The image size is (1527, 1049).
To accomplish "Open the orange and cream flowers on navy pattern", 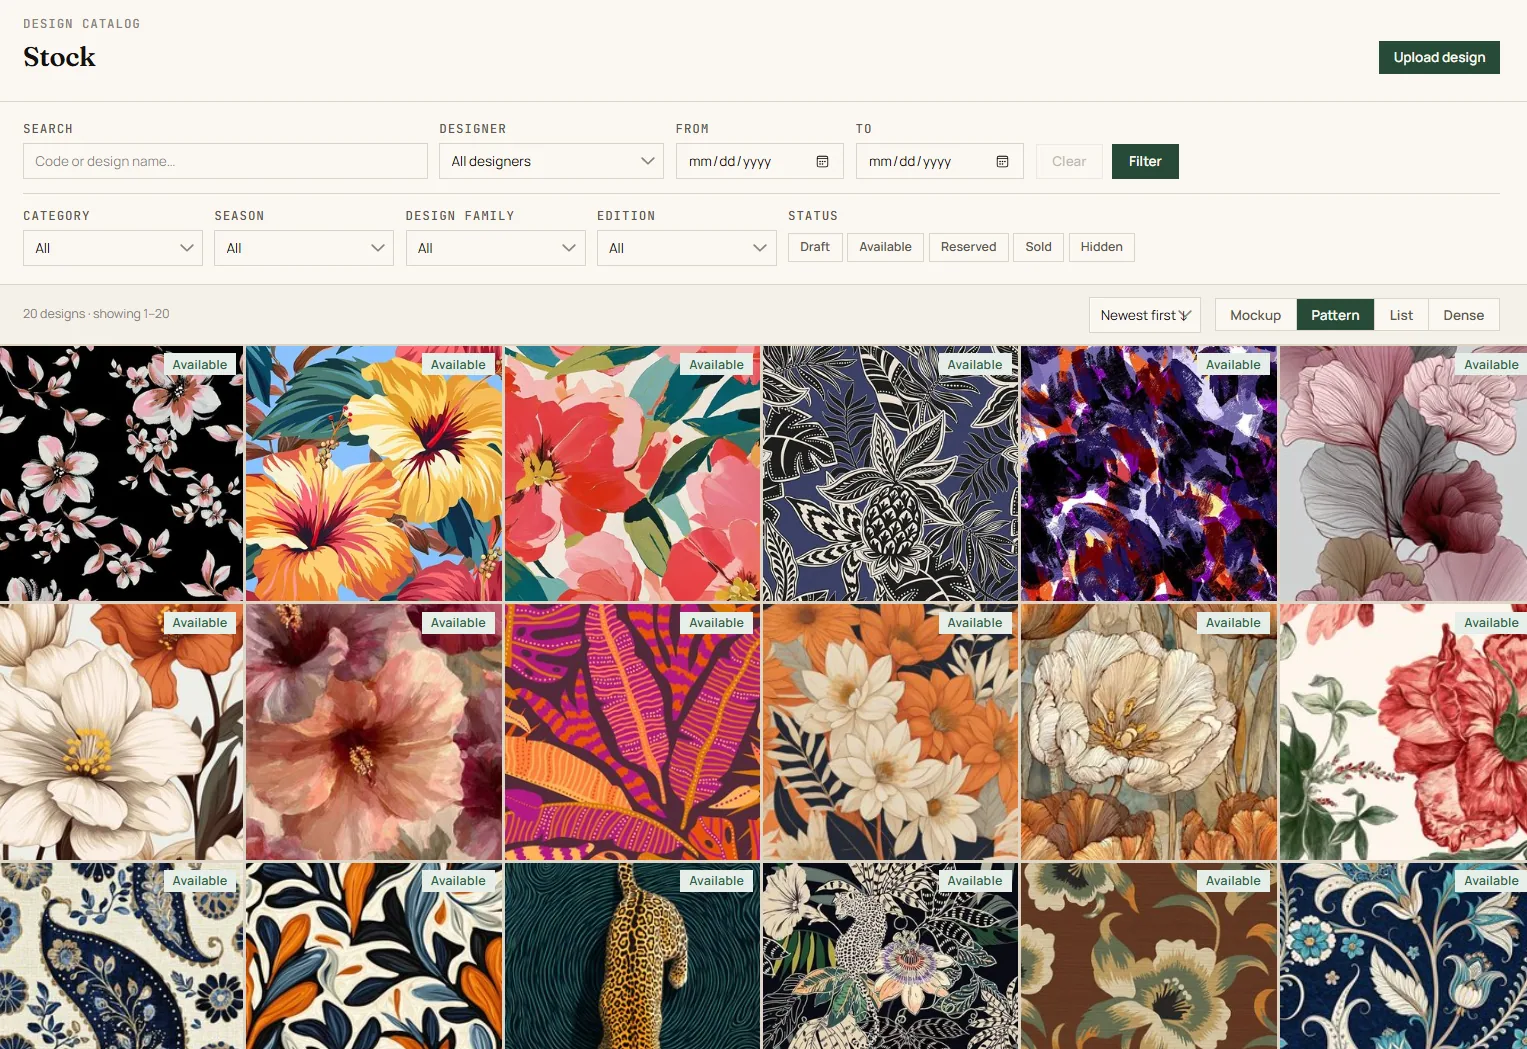I will coord(890,732).
